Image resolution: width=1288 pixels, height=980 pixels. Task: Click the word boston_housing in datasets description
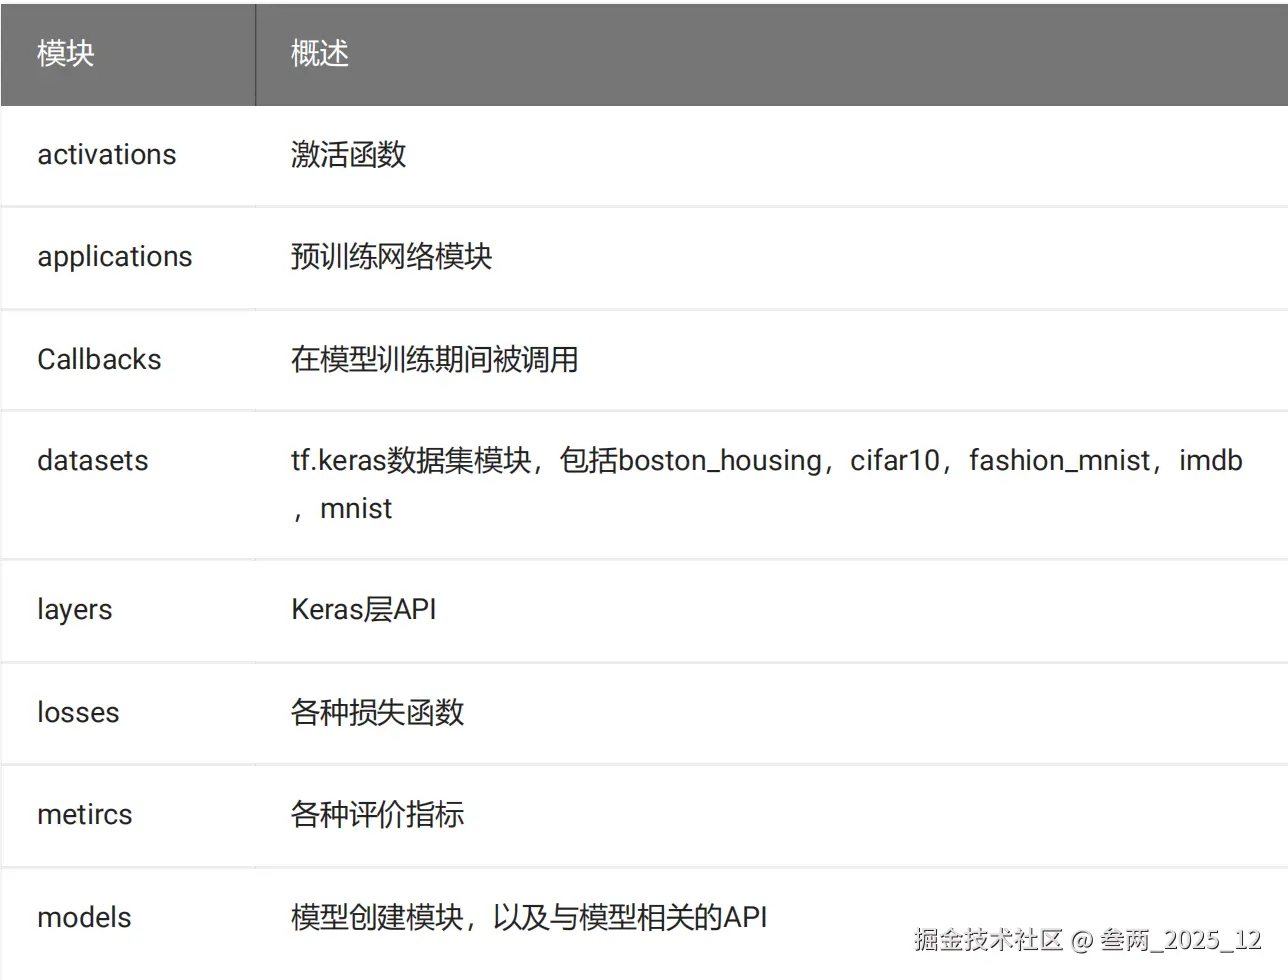point(720,461)
